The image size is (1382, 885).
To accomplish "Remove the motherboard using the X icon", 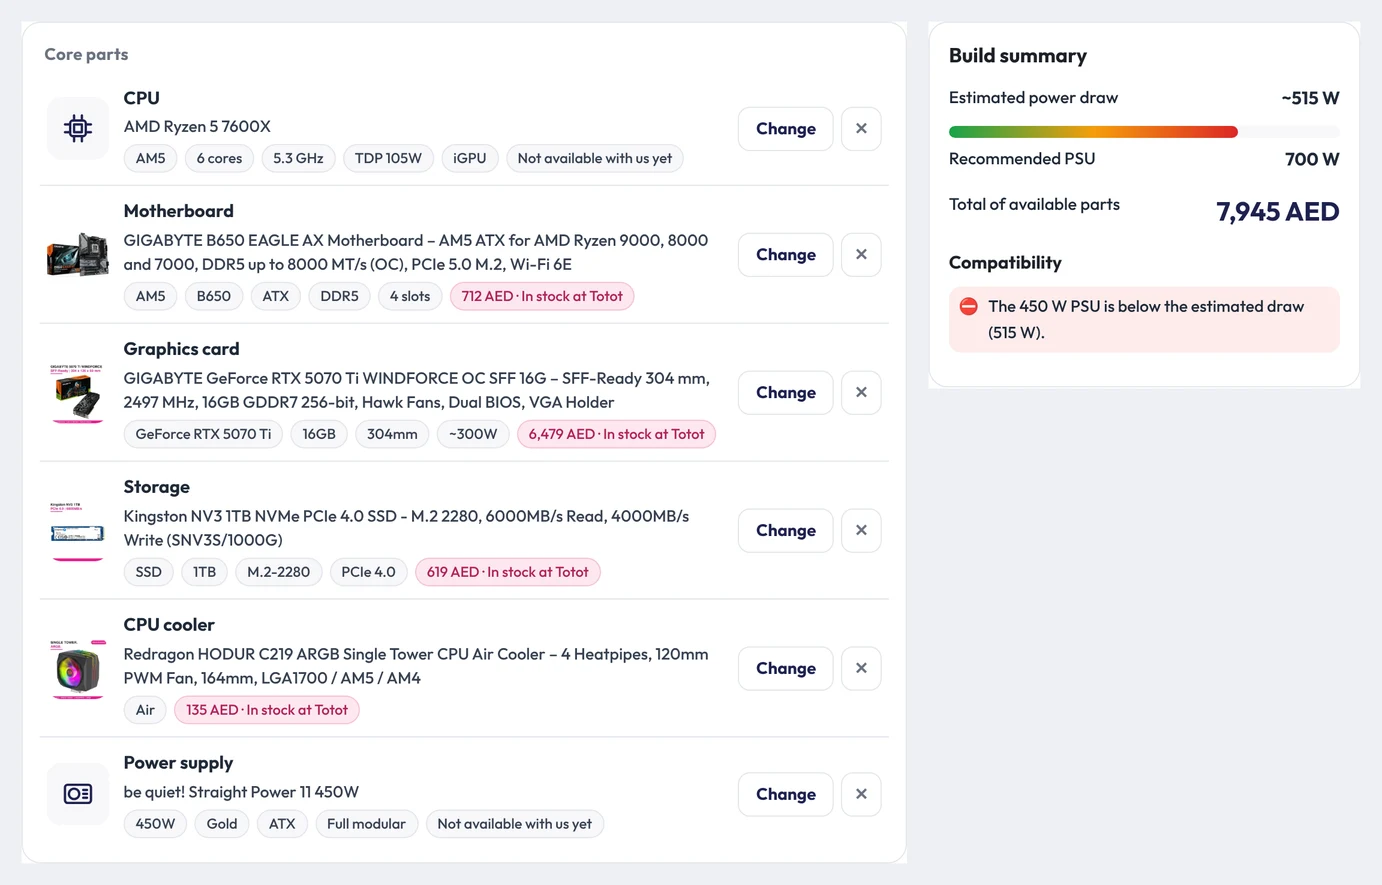I will [x=861, y=255].
